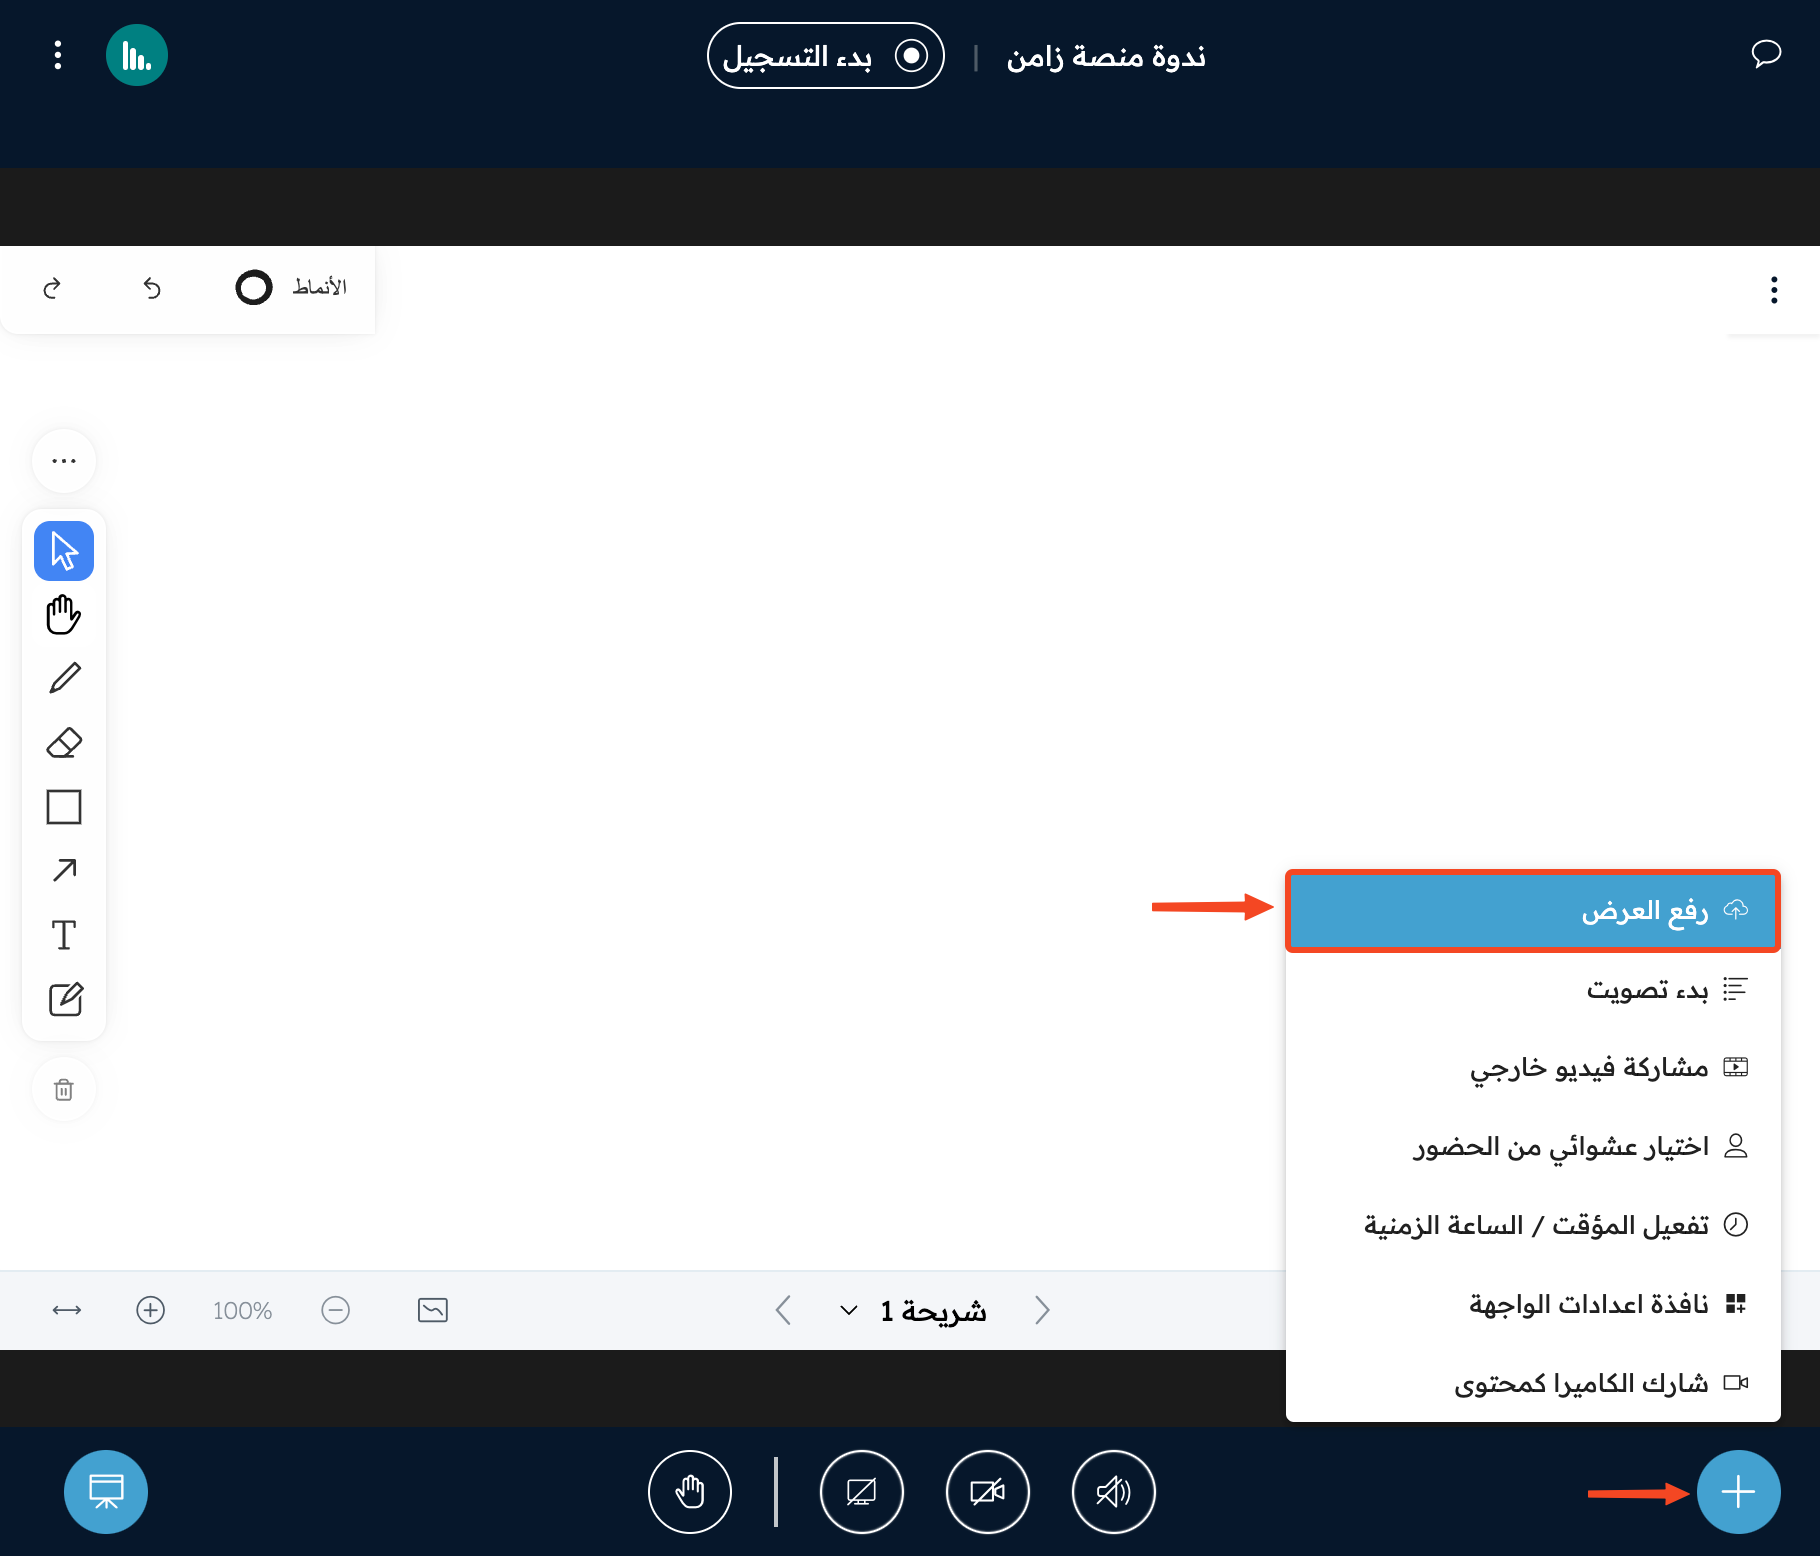
Task: Select the hand pan tool
Action: [x=64, y=615]
